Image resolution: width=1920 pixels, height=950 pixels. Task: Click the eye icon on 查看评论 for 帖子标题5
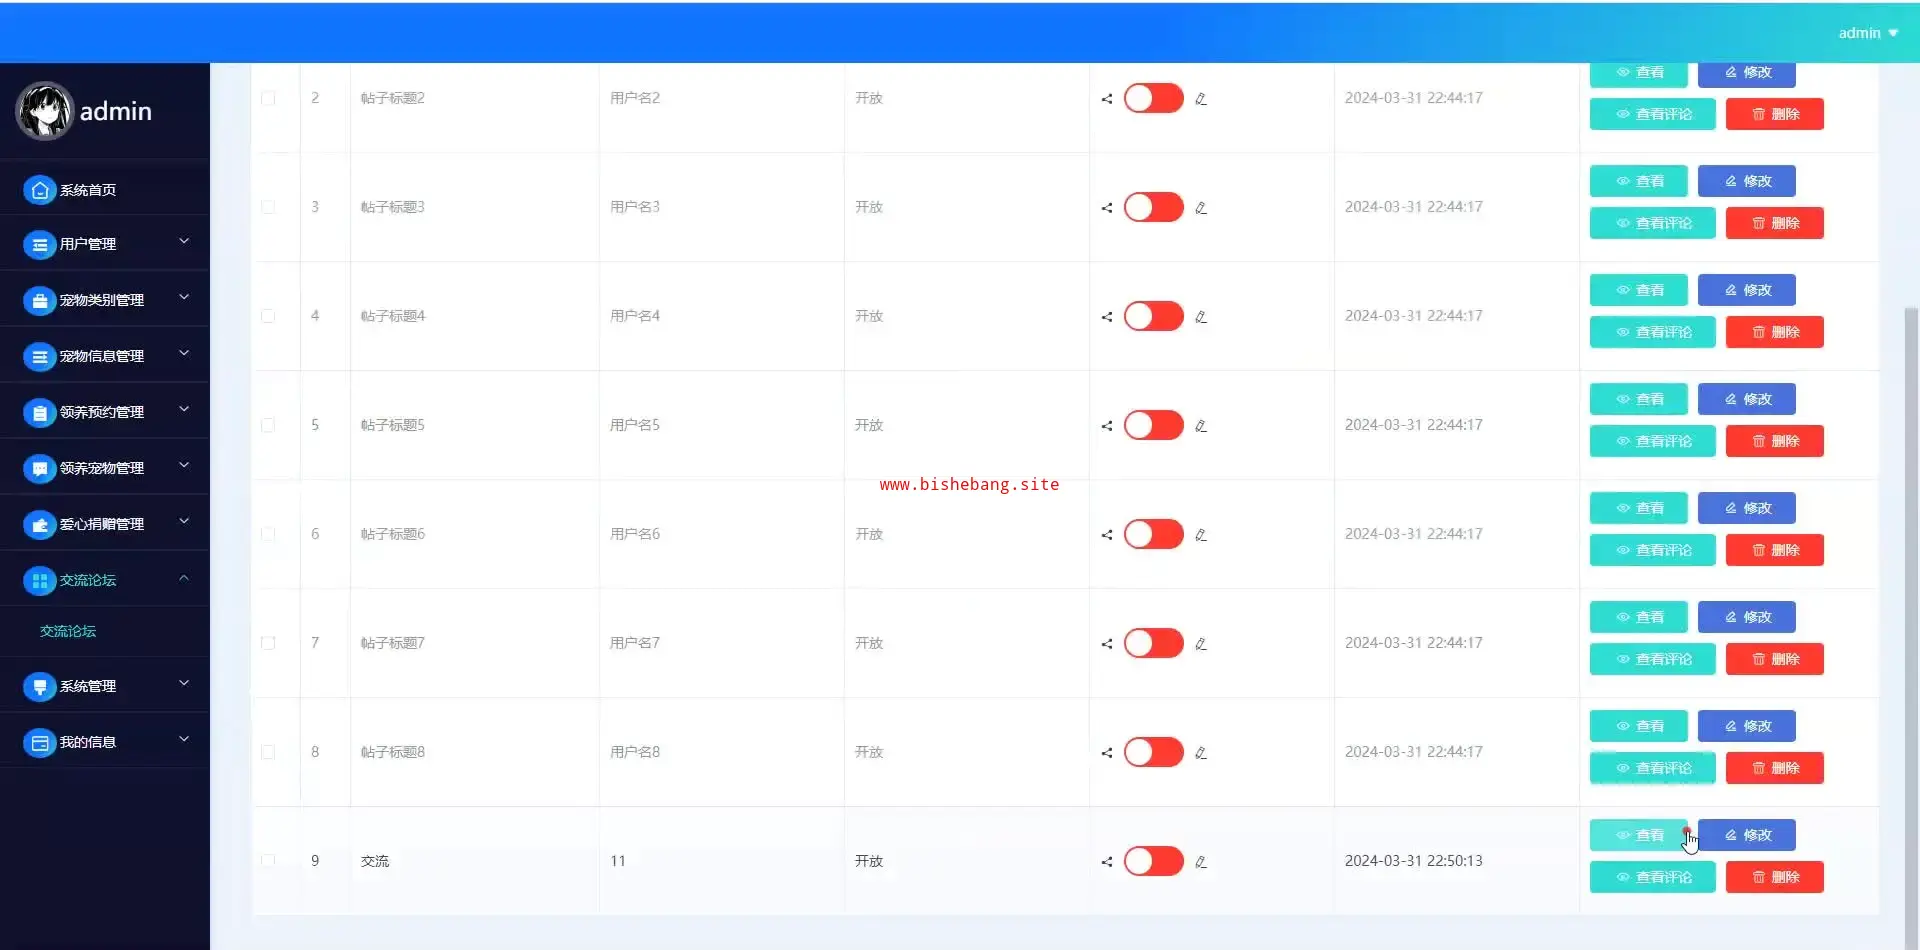click(1623, 441)
